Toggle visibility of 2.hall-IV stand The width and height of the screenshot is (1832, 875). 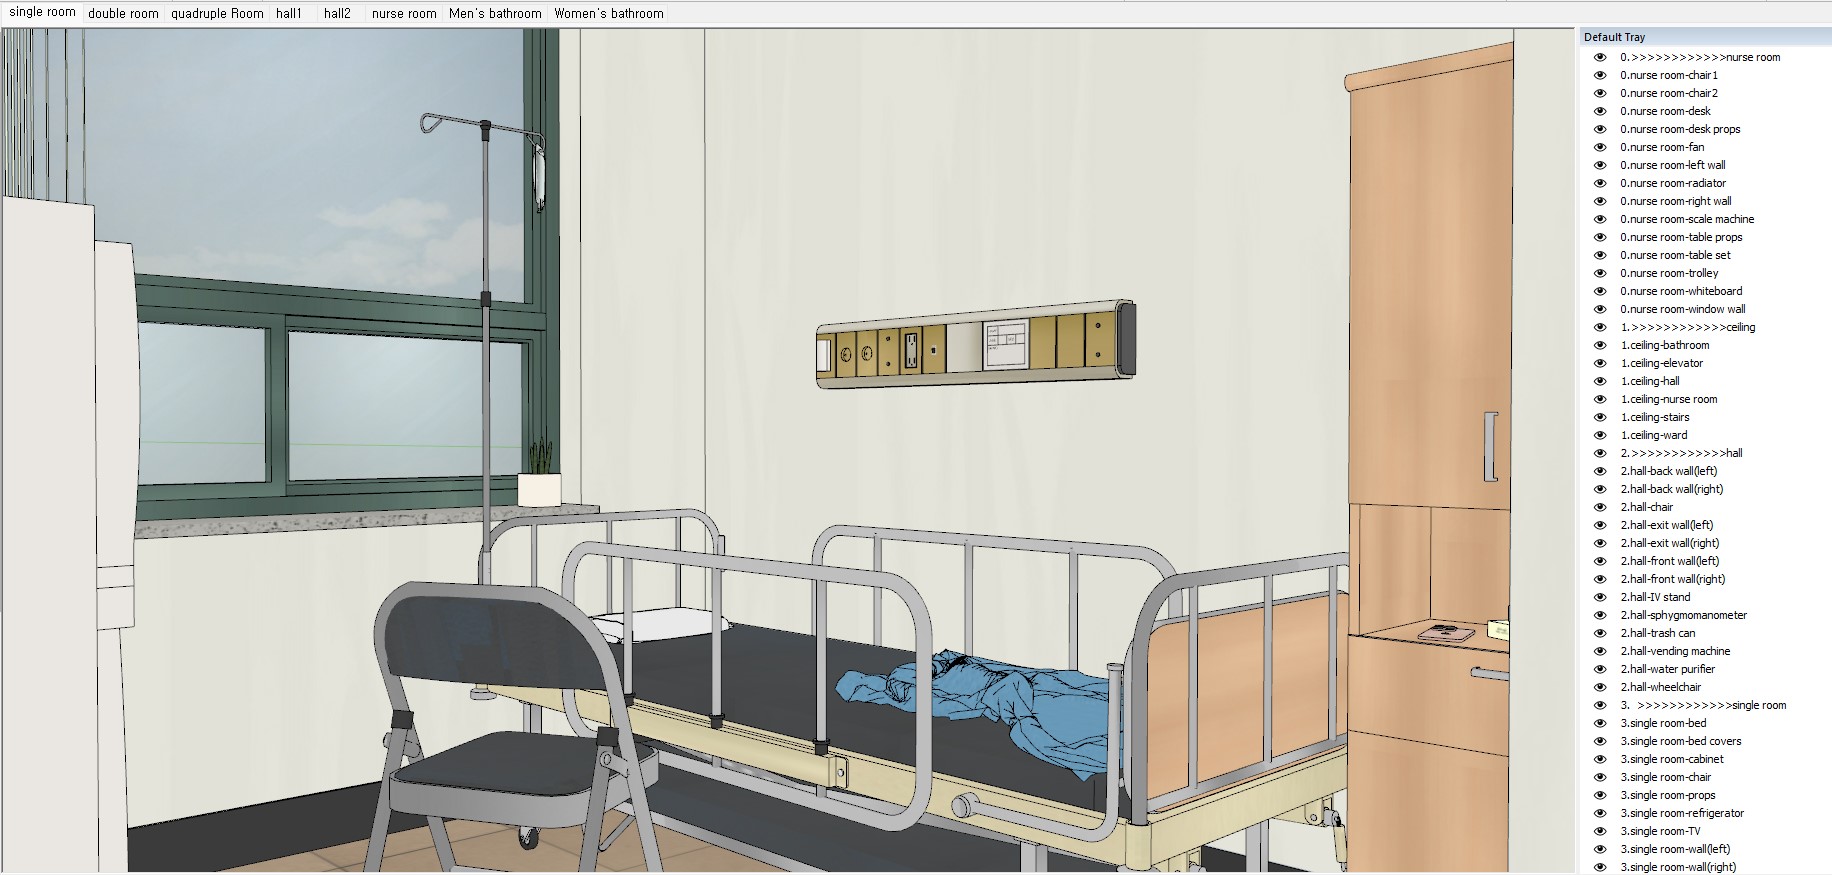pyautogui.click(x=1600, y=597)
